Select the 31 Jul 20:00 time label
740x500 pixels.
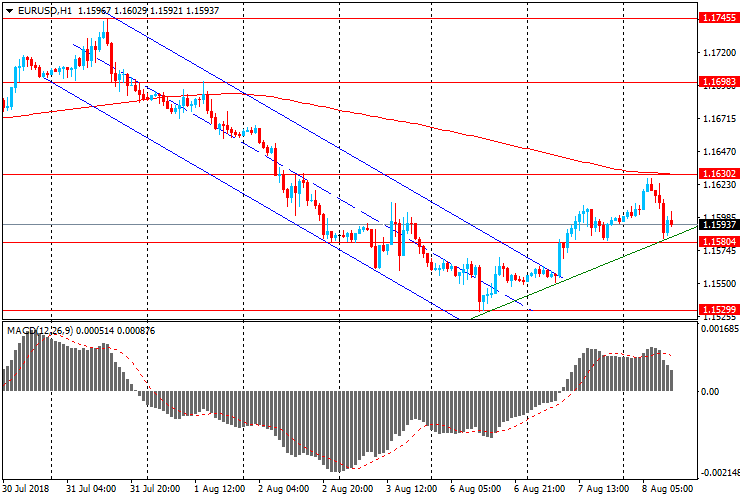pos(155,489)
